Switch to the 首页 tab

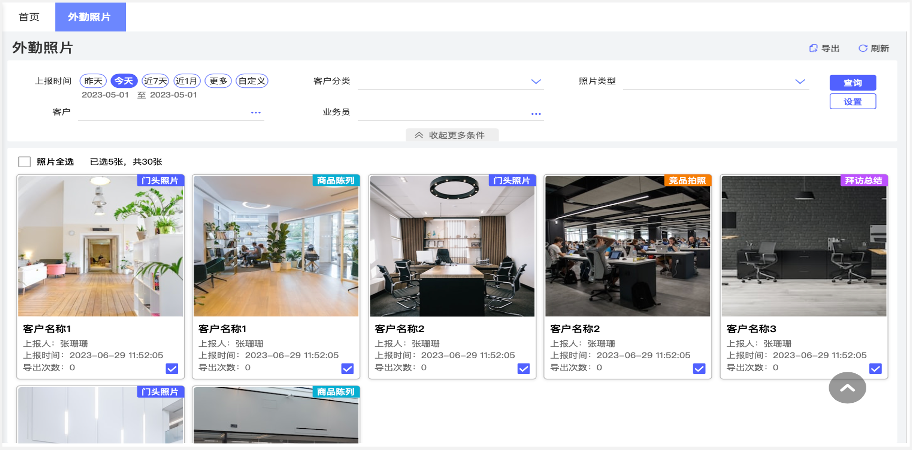(29, 17)
